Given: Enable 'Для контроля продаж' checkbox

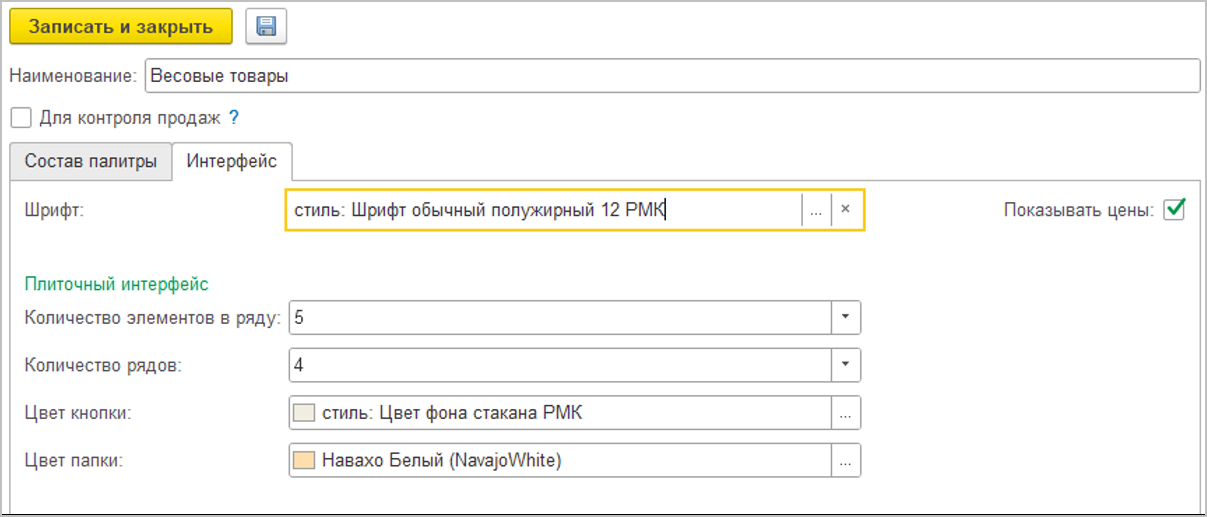Looking at the screenshot, I should click(21, 118).
